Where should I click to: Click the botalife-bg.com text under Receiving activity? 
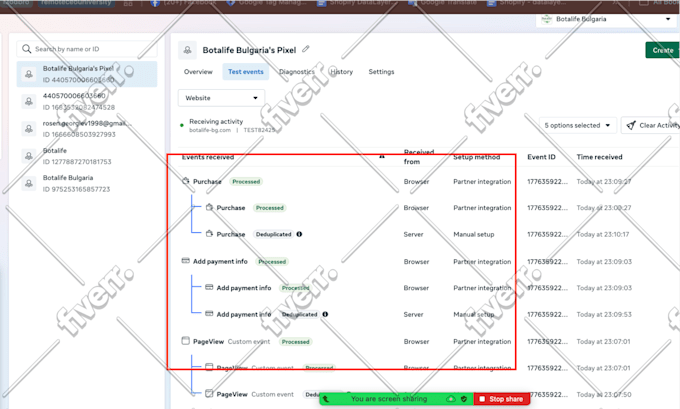[210, 130]
